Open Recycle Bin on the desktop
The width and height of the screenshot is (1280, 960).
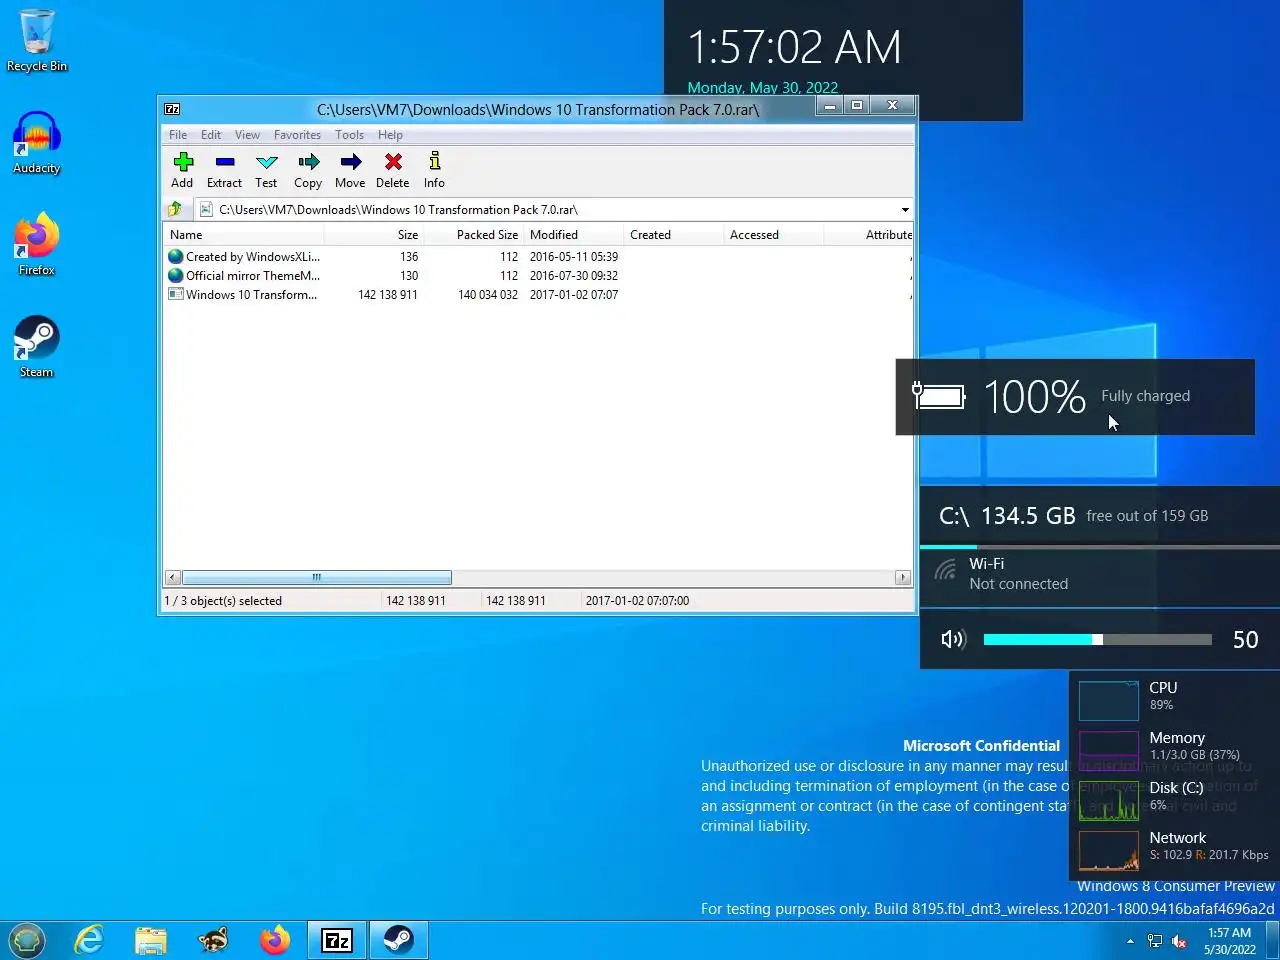[37, 41]
